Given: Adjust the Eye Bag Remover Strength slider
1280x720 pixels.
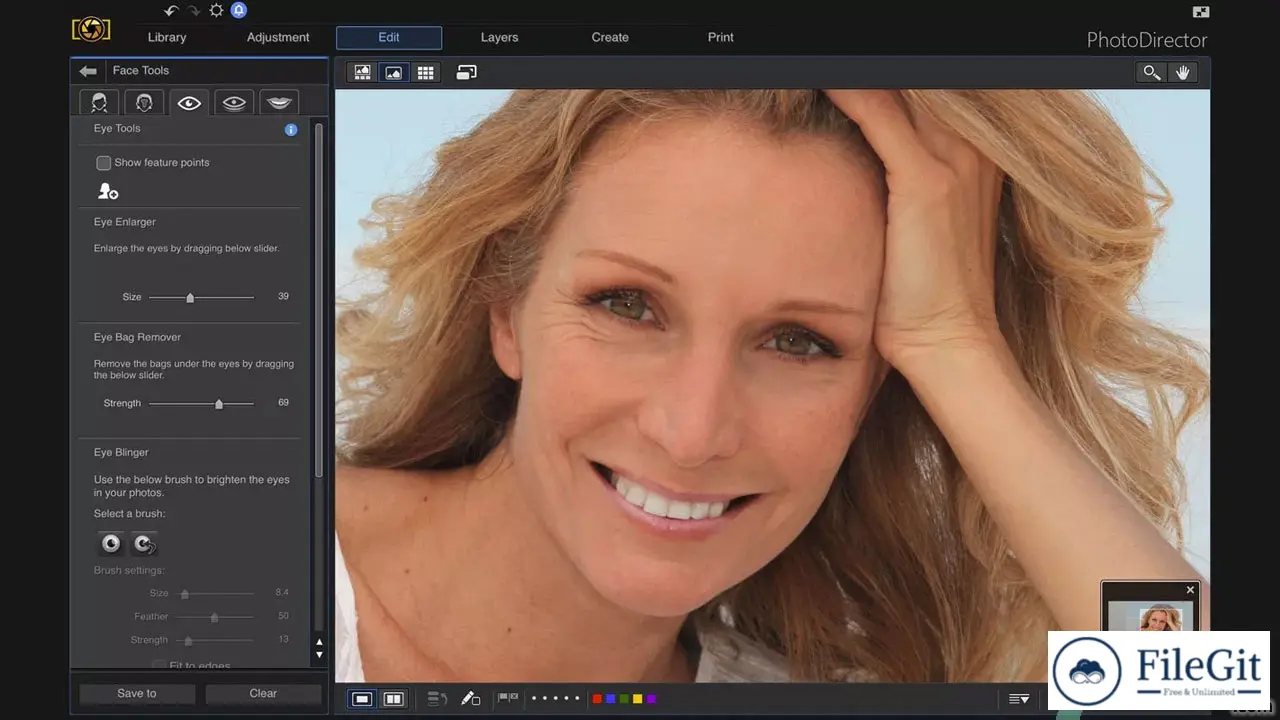Looking at the screenshot, I should click(201, 403).
